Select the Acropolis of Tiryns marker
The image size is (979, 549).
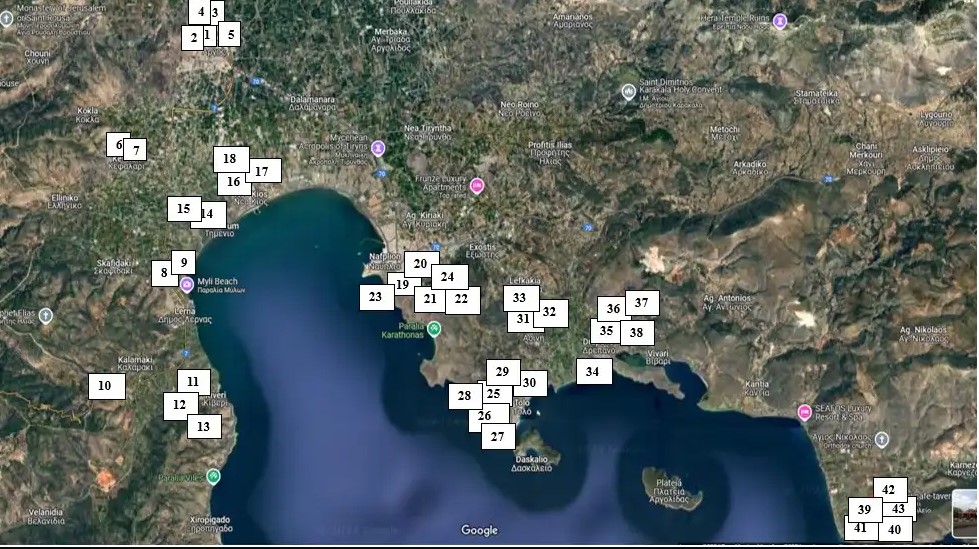(378, 148)
